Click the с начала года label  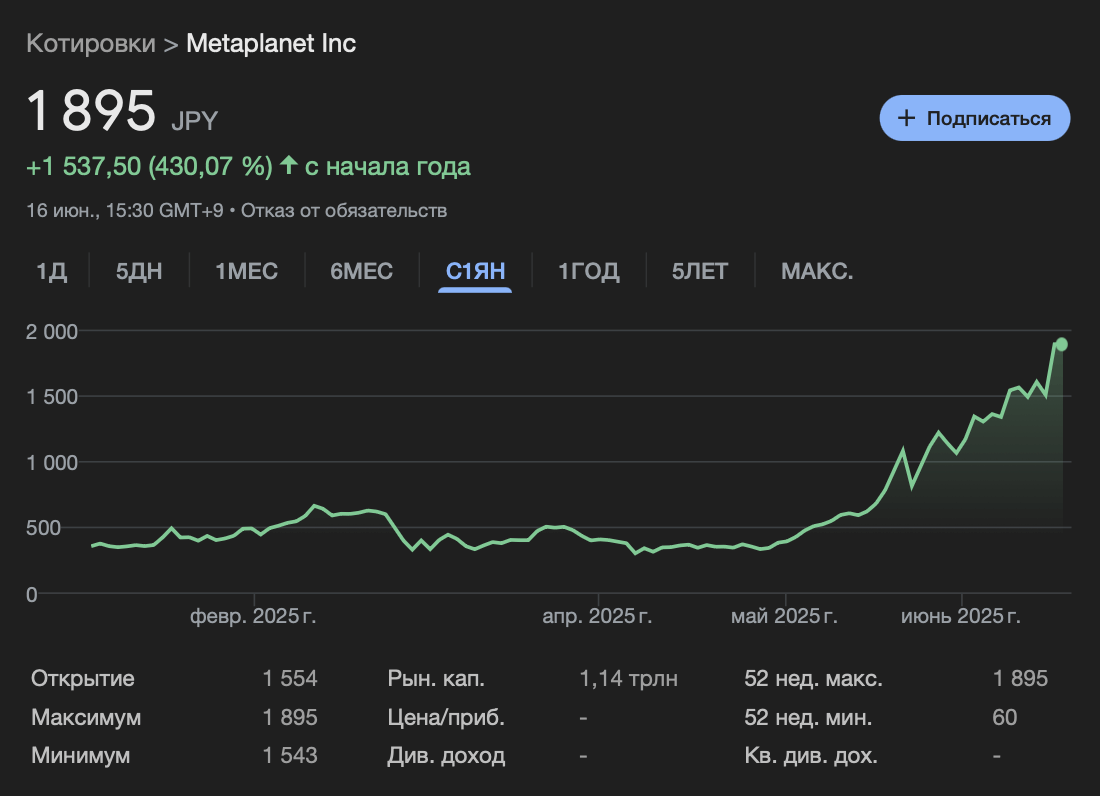388,166
